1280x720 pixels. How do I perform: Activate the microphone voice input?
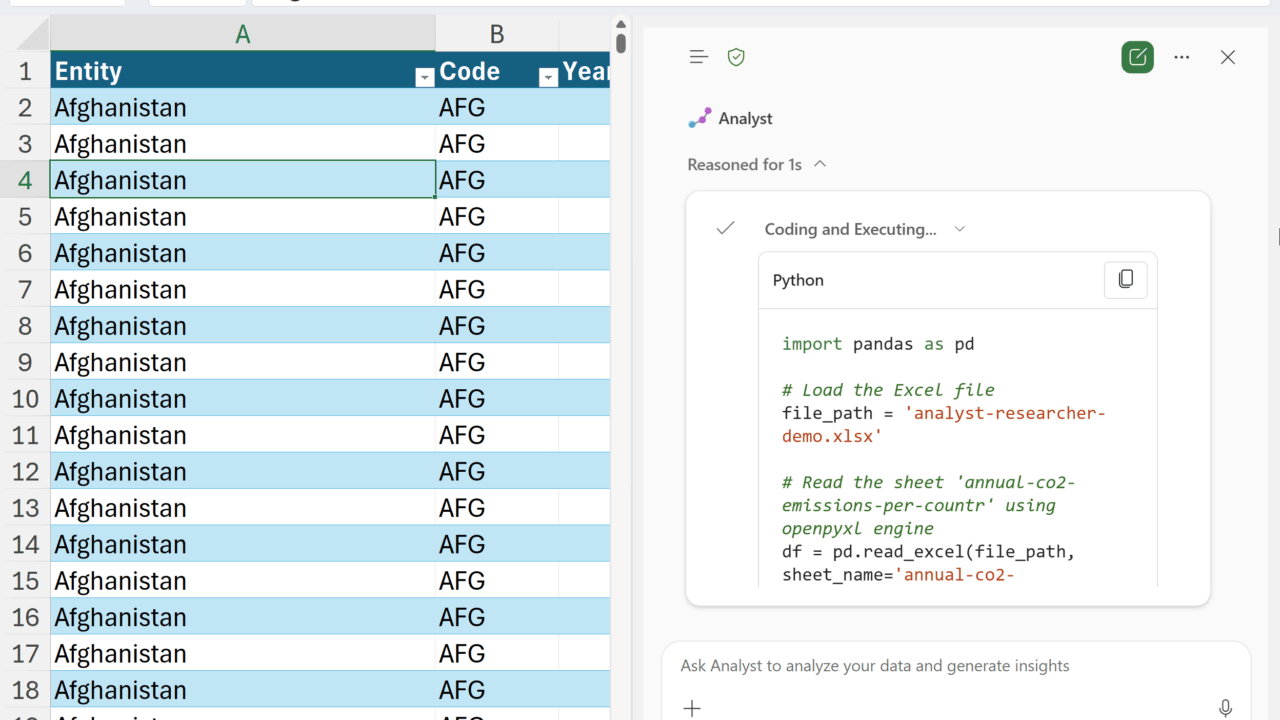(x=1225, y=708)
